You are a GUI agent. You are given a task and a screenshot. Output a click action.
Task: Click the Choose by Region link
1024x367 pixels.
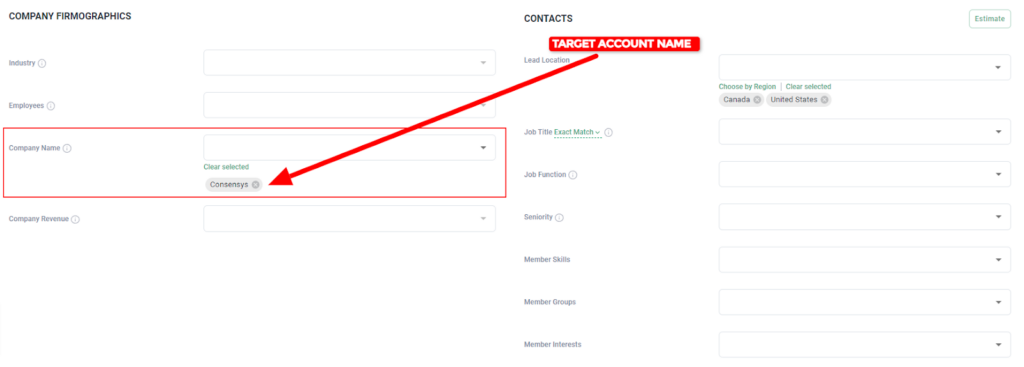click(747, 87)
